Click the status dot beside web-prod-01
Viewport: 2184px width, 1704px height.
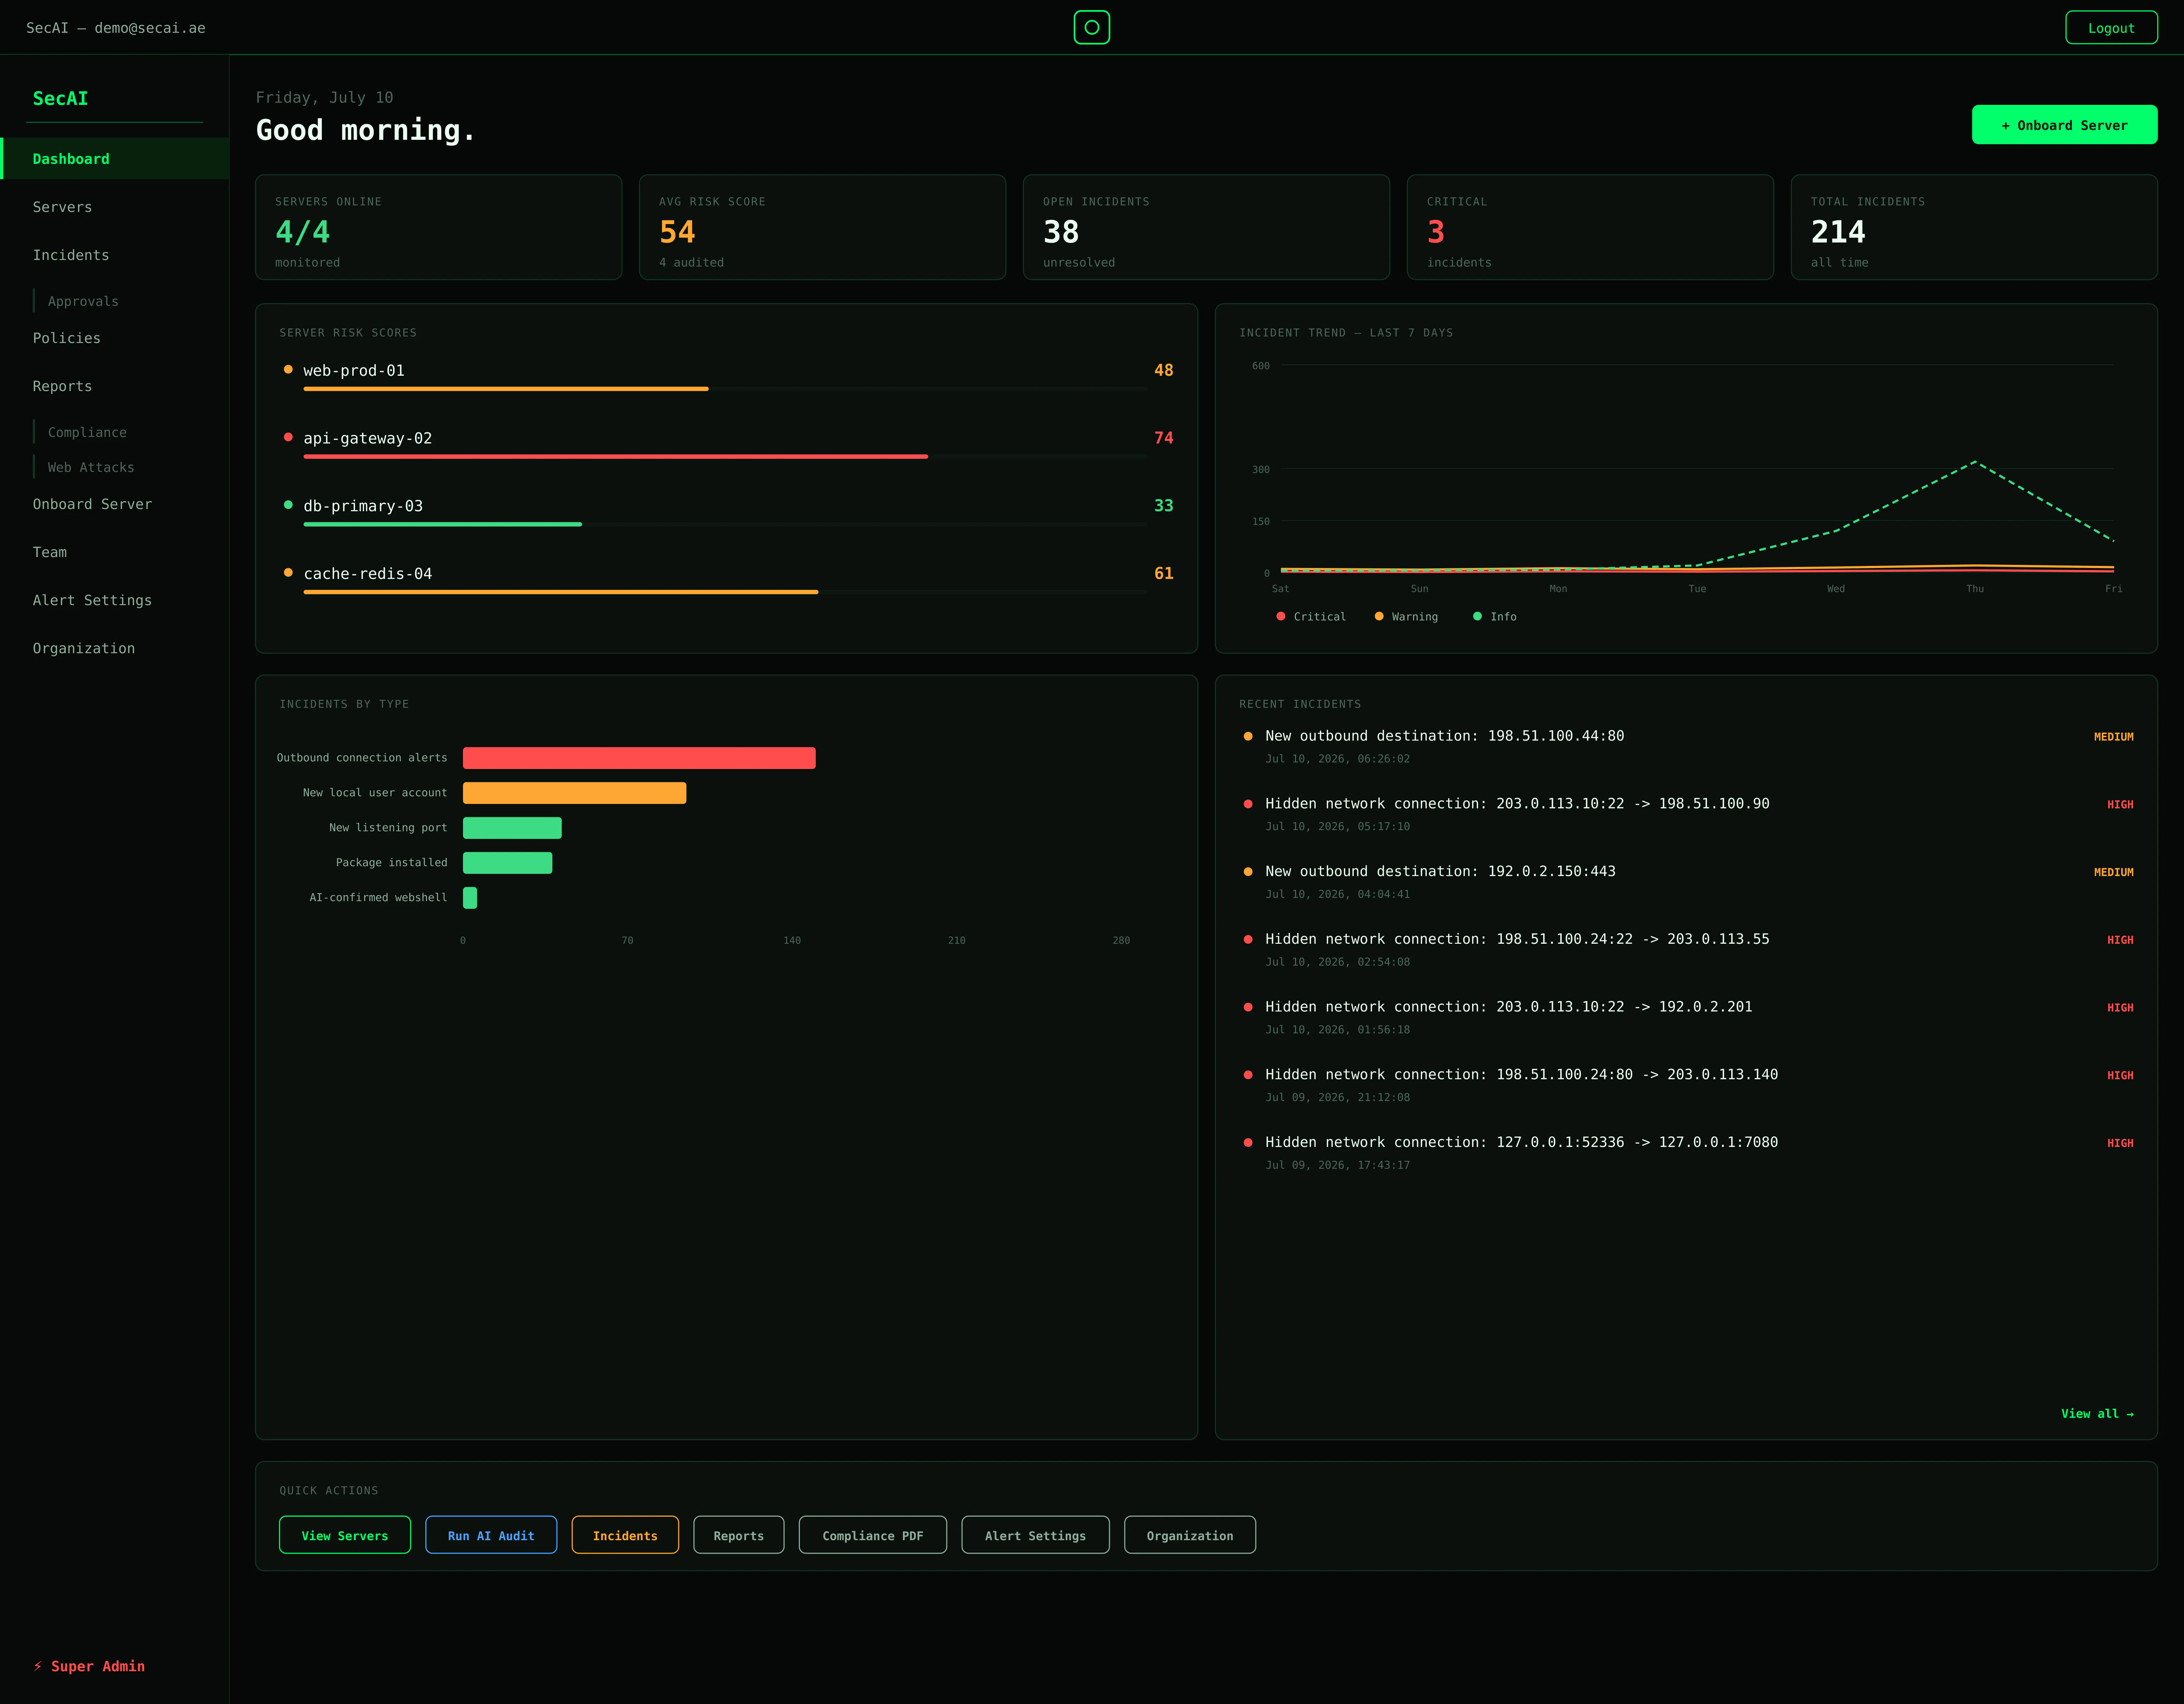point(288,369)
